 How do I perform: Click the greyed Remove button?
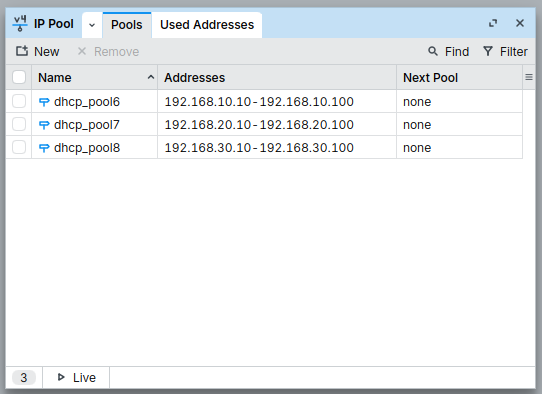click(x=108, y=51)
